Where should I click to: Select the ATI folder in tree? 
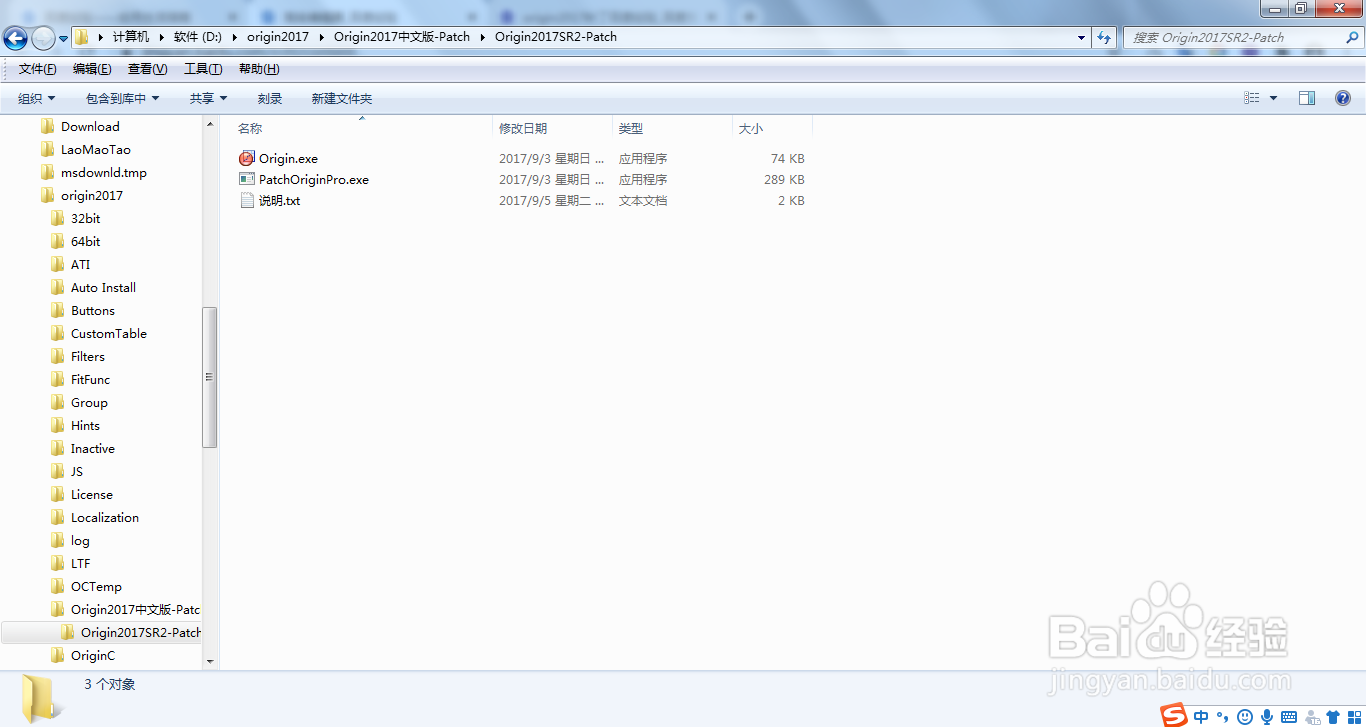pyautogui.click(x=80, y=264)
